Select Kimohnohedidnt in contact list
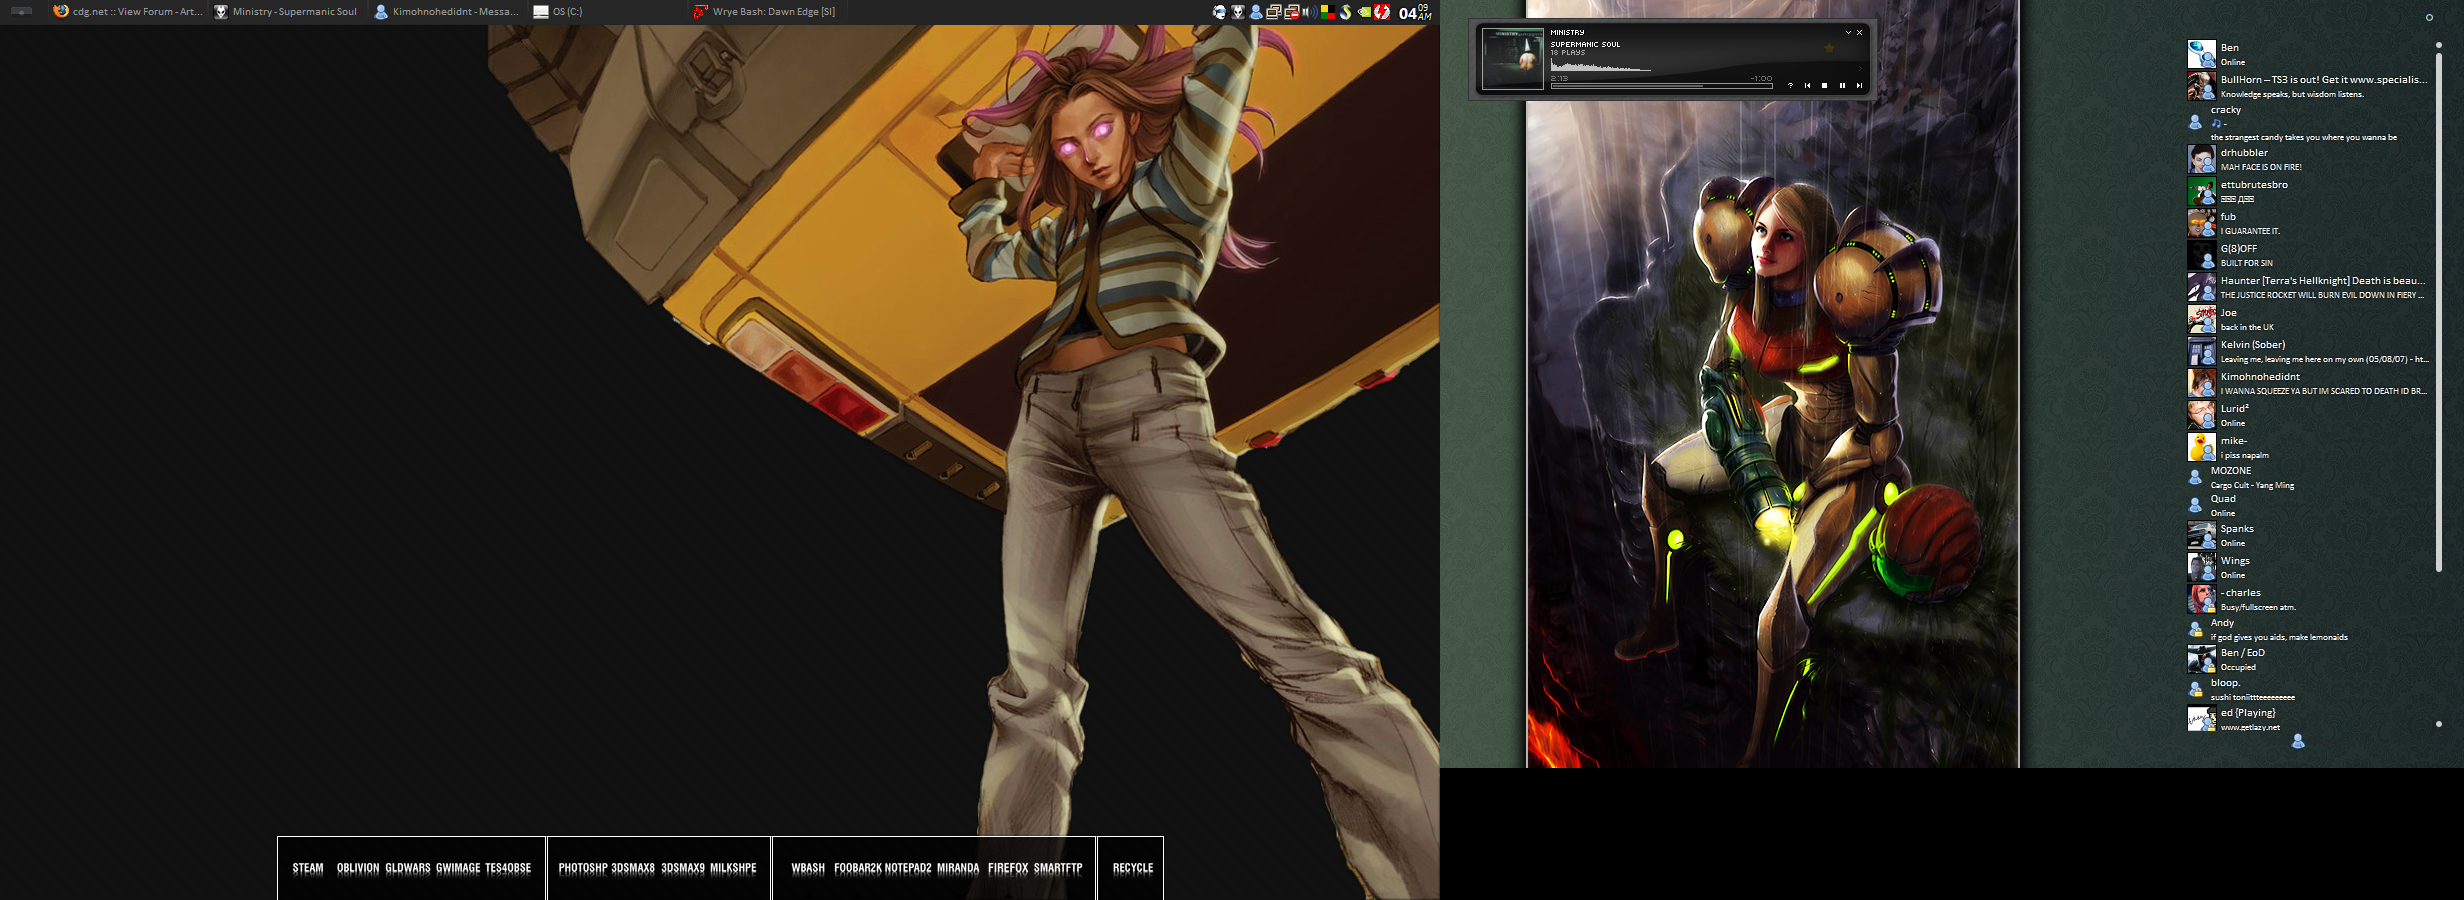The width and height of the screenshot is (2464, 900). click(2308, 383)
